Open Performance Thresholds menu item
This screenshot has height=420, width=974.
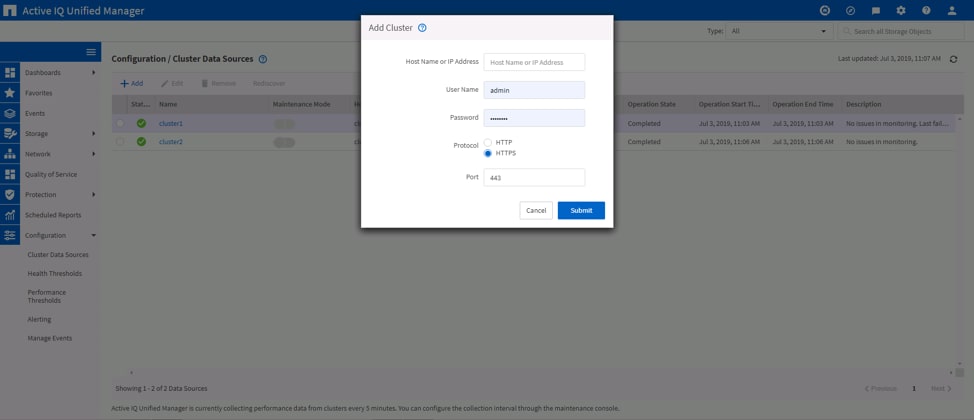[x=47, y=296]
